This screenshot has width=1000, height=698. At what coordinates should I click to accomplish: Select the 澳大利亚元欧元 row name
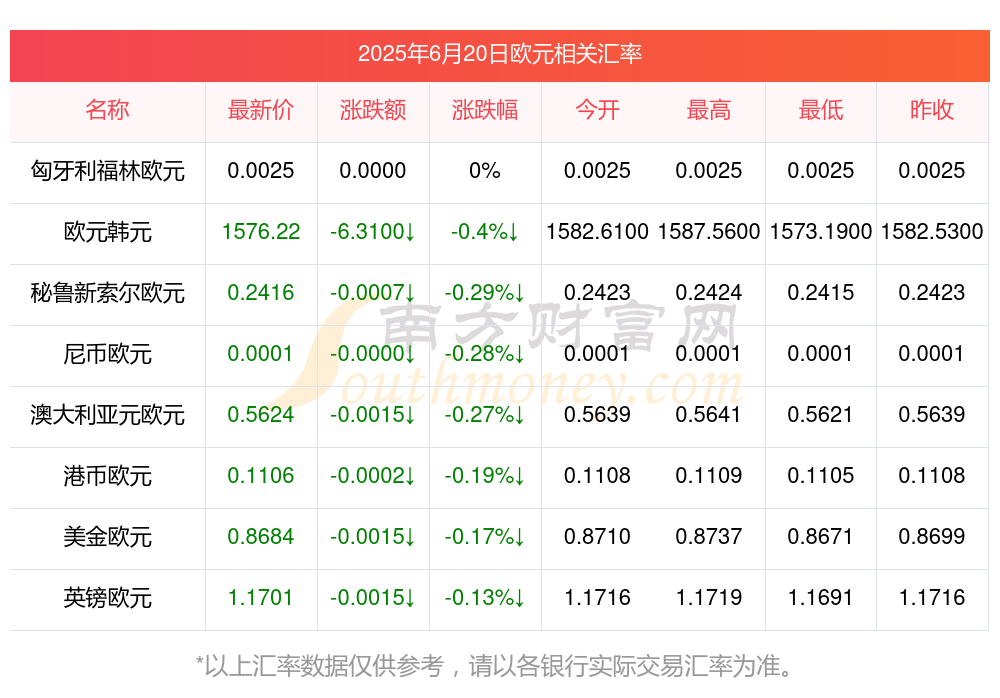click(x=107, y=415)
